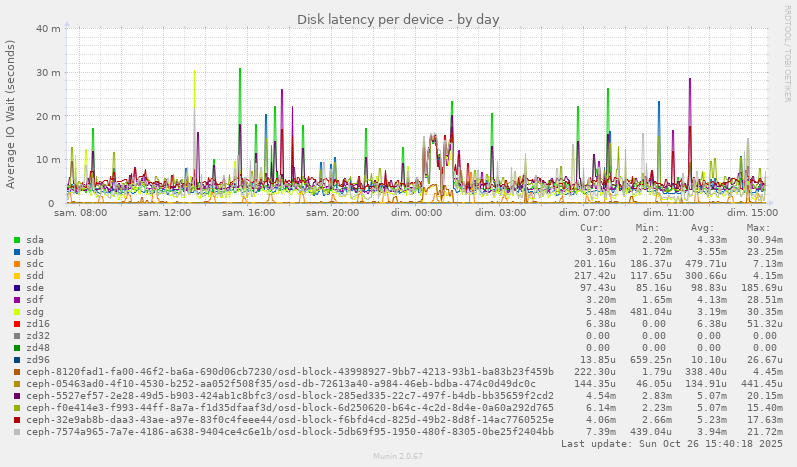The width and height of the screenshot is (797, 467).
Task: Click the purple sdf legend color square
Action: tap(17, 300)
